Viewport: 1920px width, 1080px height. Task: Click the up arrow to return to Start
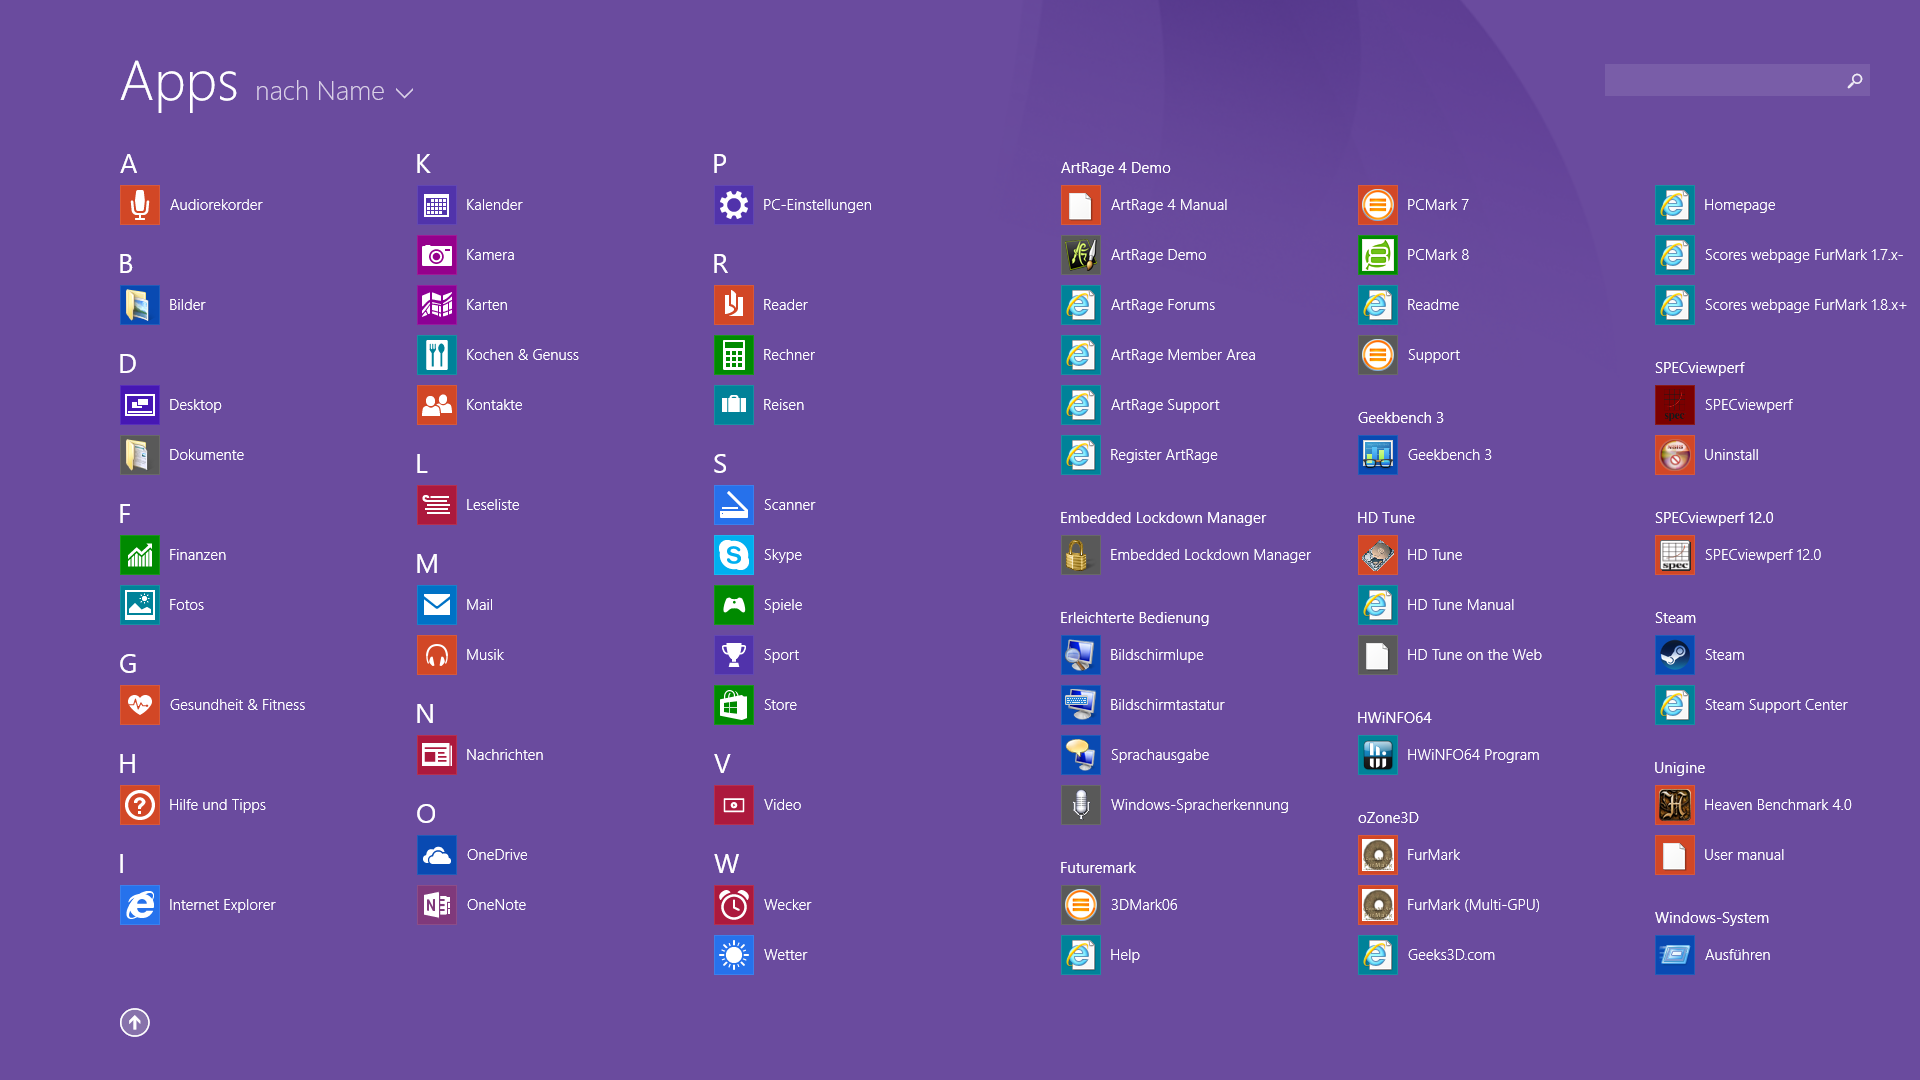pos(135,1022)
